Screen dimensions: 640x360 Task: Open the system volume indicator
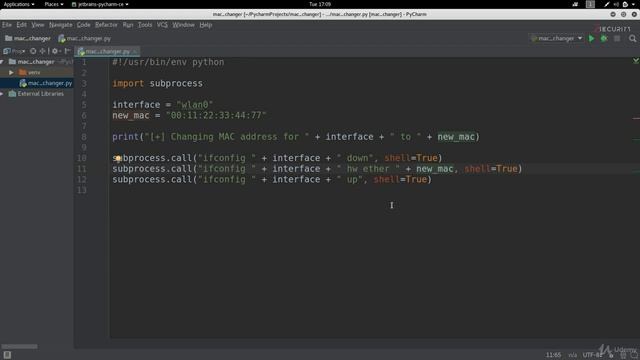pos(616,4)
